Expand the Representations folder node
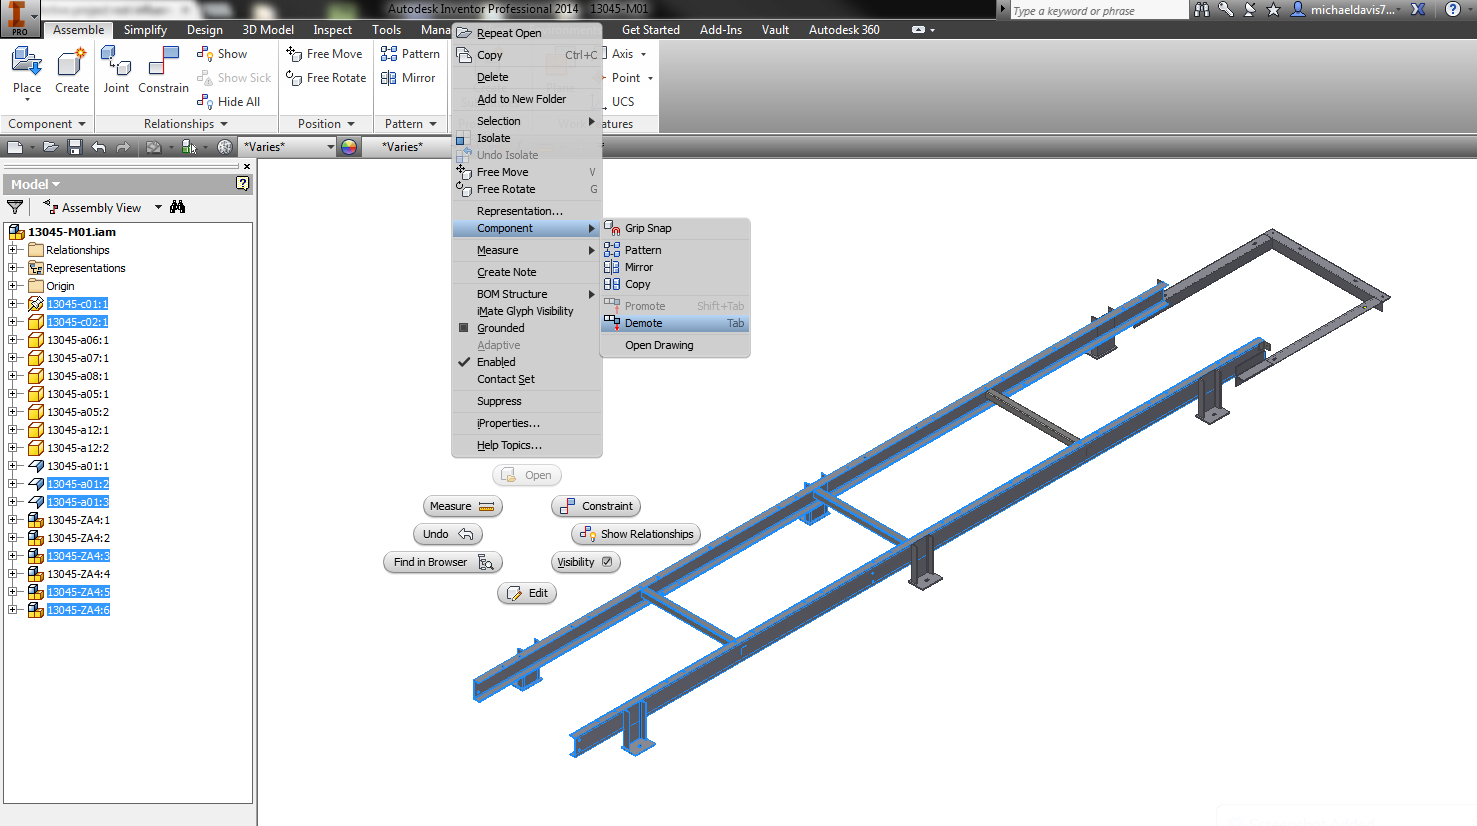1477x826 pixels. [13, 268]
